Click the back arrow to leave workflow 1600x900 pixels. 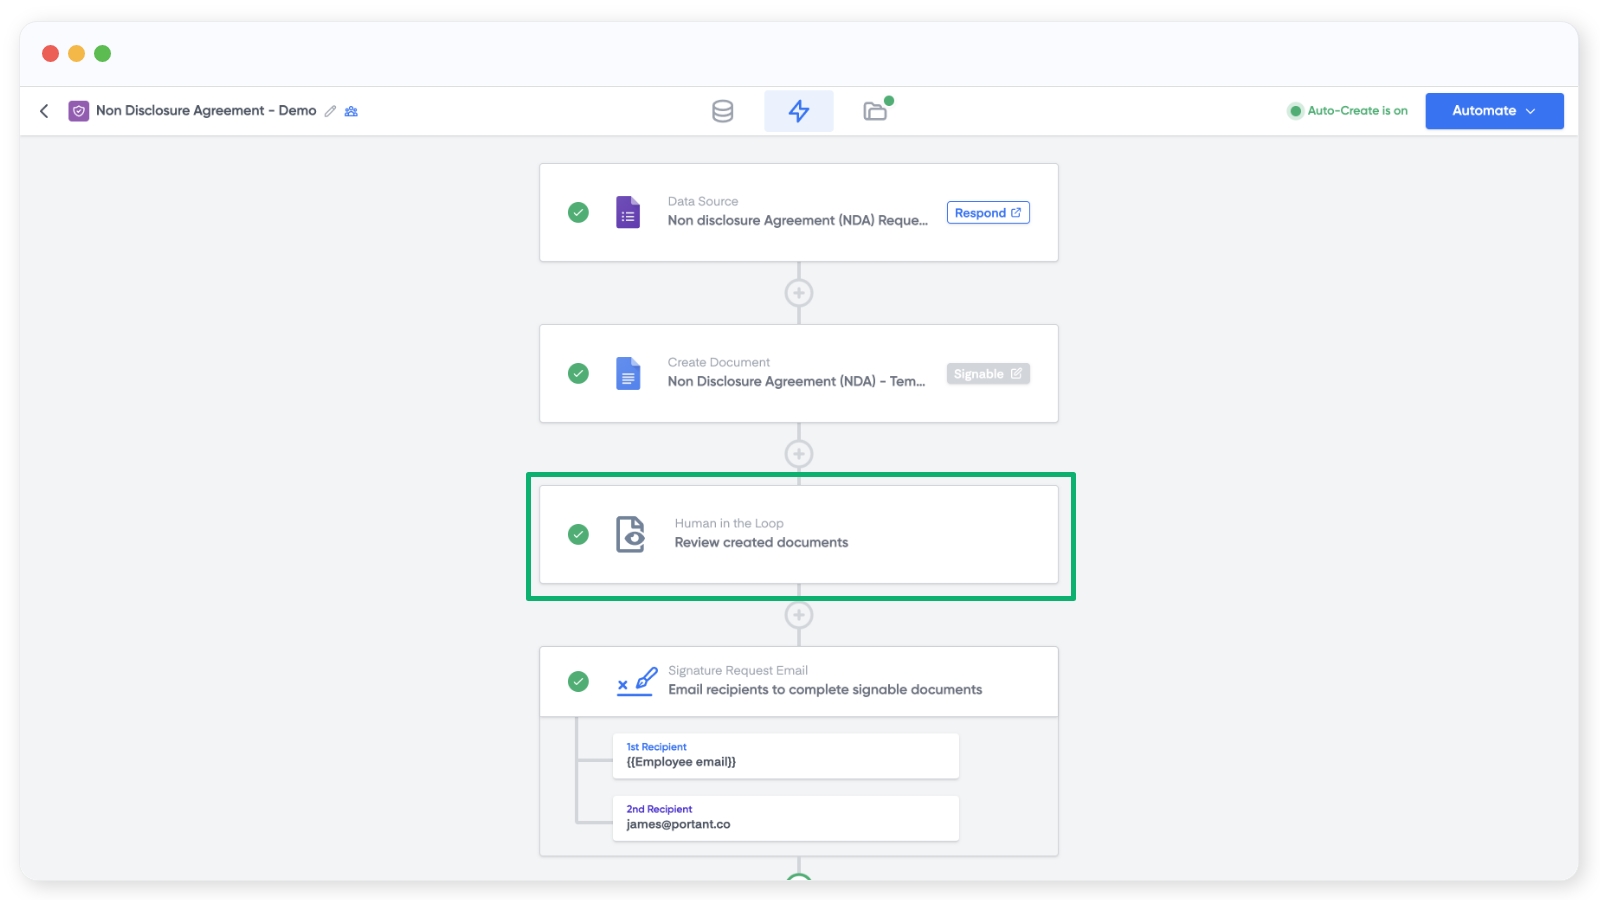coord(44,111)
